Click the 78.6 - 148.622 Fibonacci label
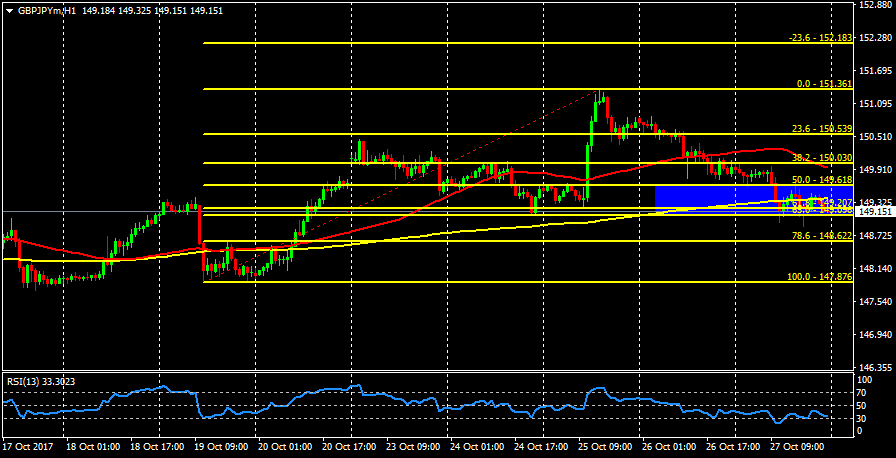Image resolution: width=896 pixels, height=458 pixels. point(821,236)
